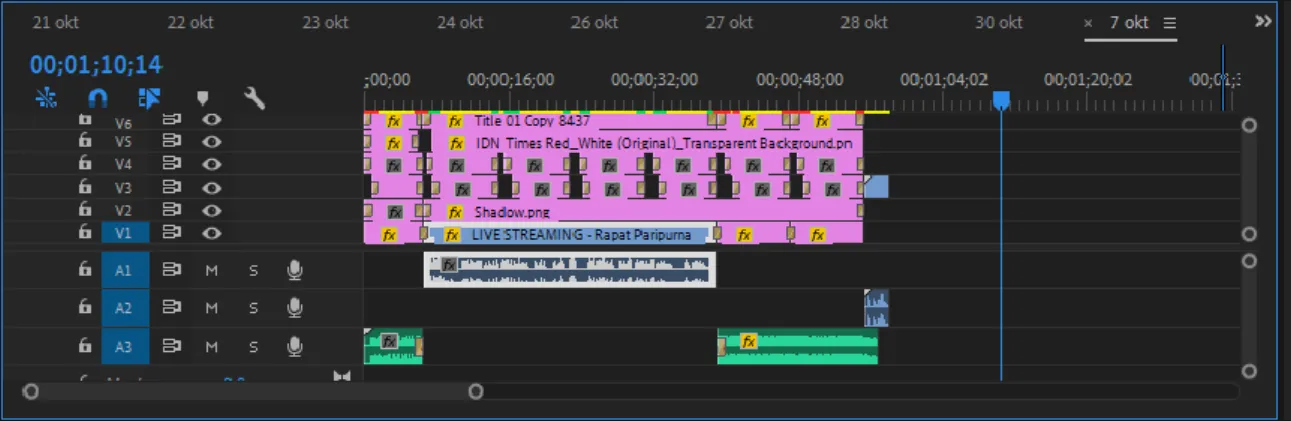Screen dimensions: 1291x421
Task: Click voice-over record mic on A2
Action: click(x=294, y=308)
